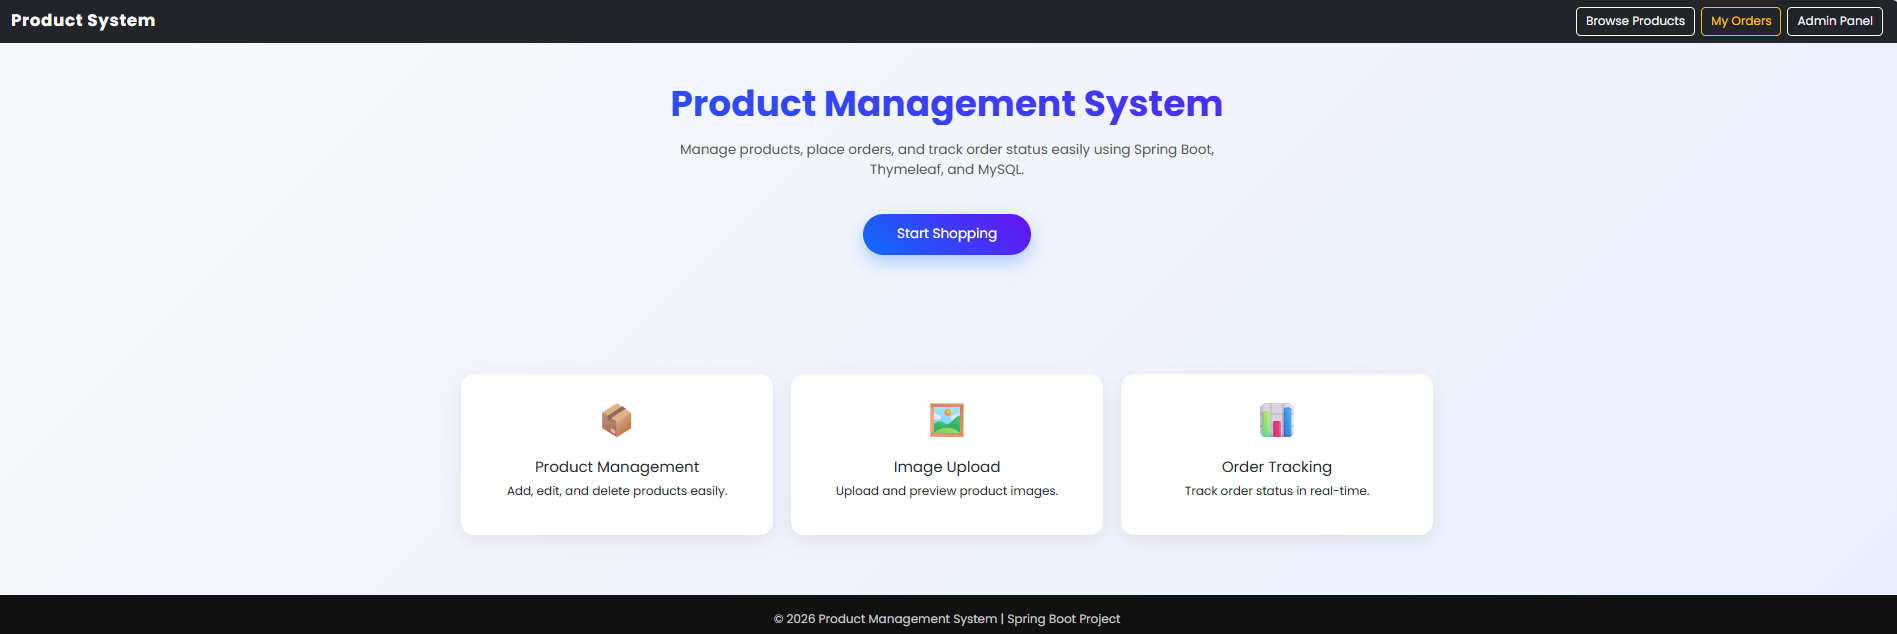
Task: Click the empty dark navbar area beside the logo
Action: tap(800, 21)
